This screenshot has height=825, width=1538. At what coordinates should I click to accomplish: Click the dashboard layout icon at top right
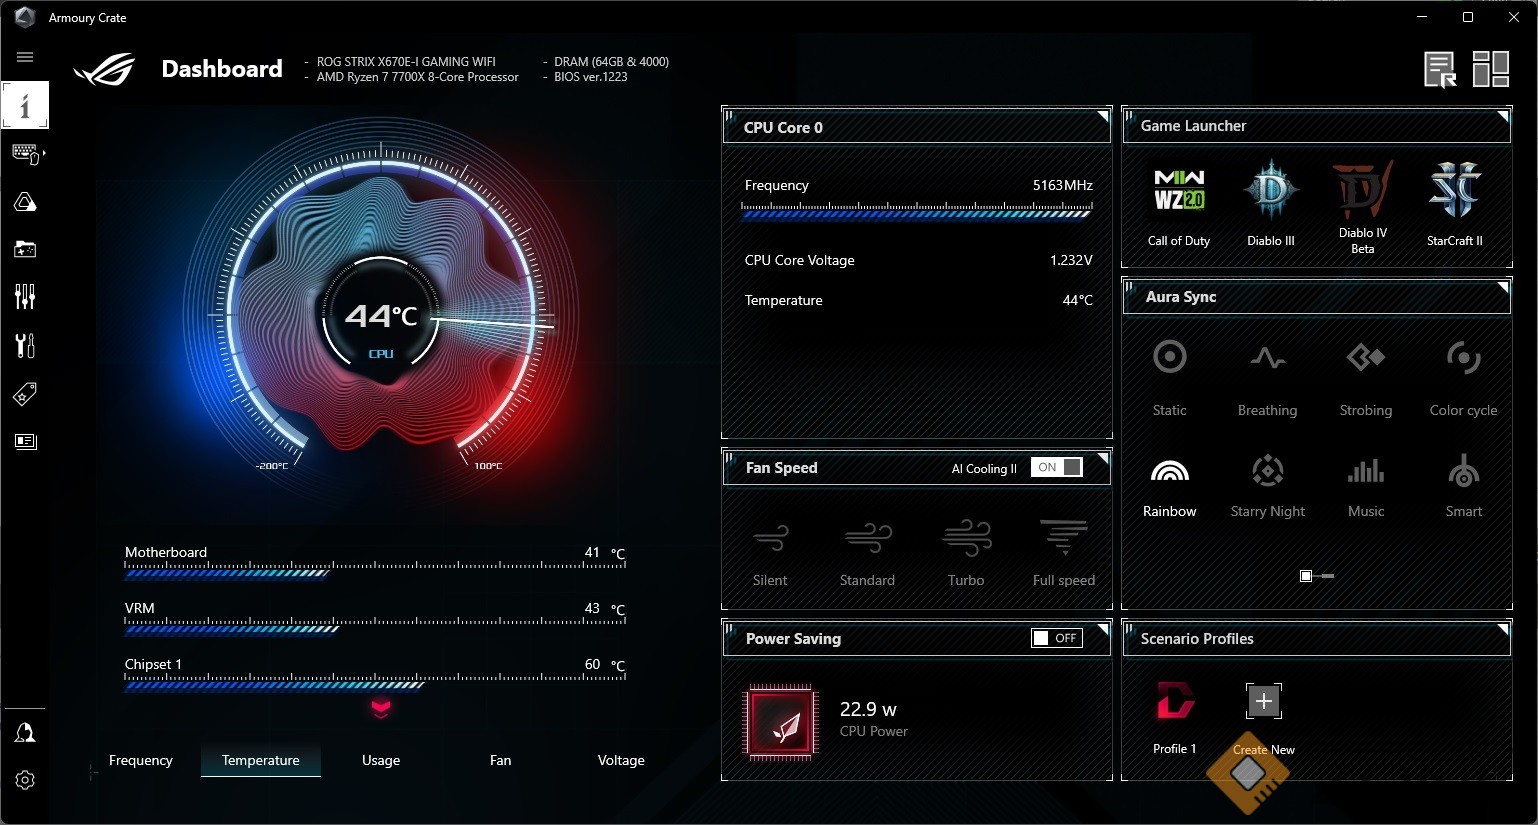pos(1491,70)
